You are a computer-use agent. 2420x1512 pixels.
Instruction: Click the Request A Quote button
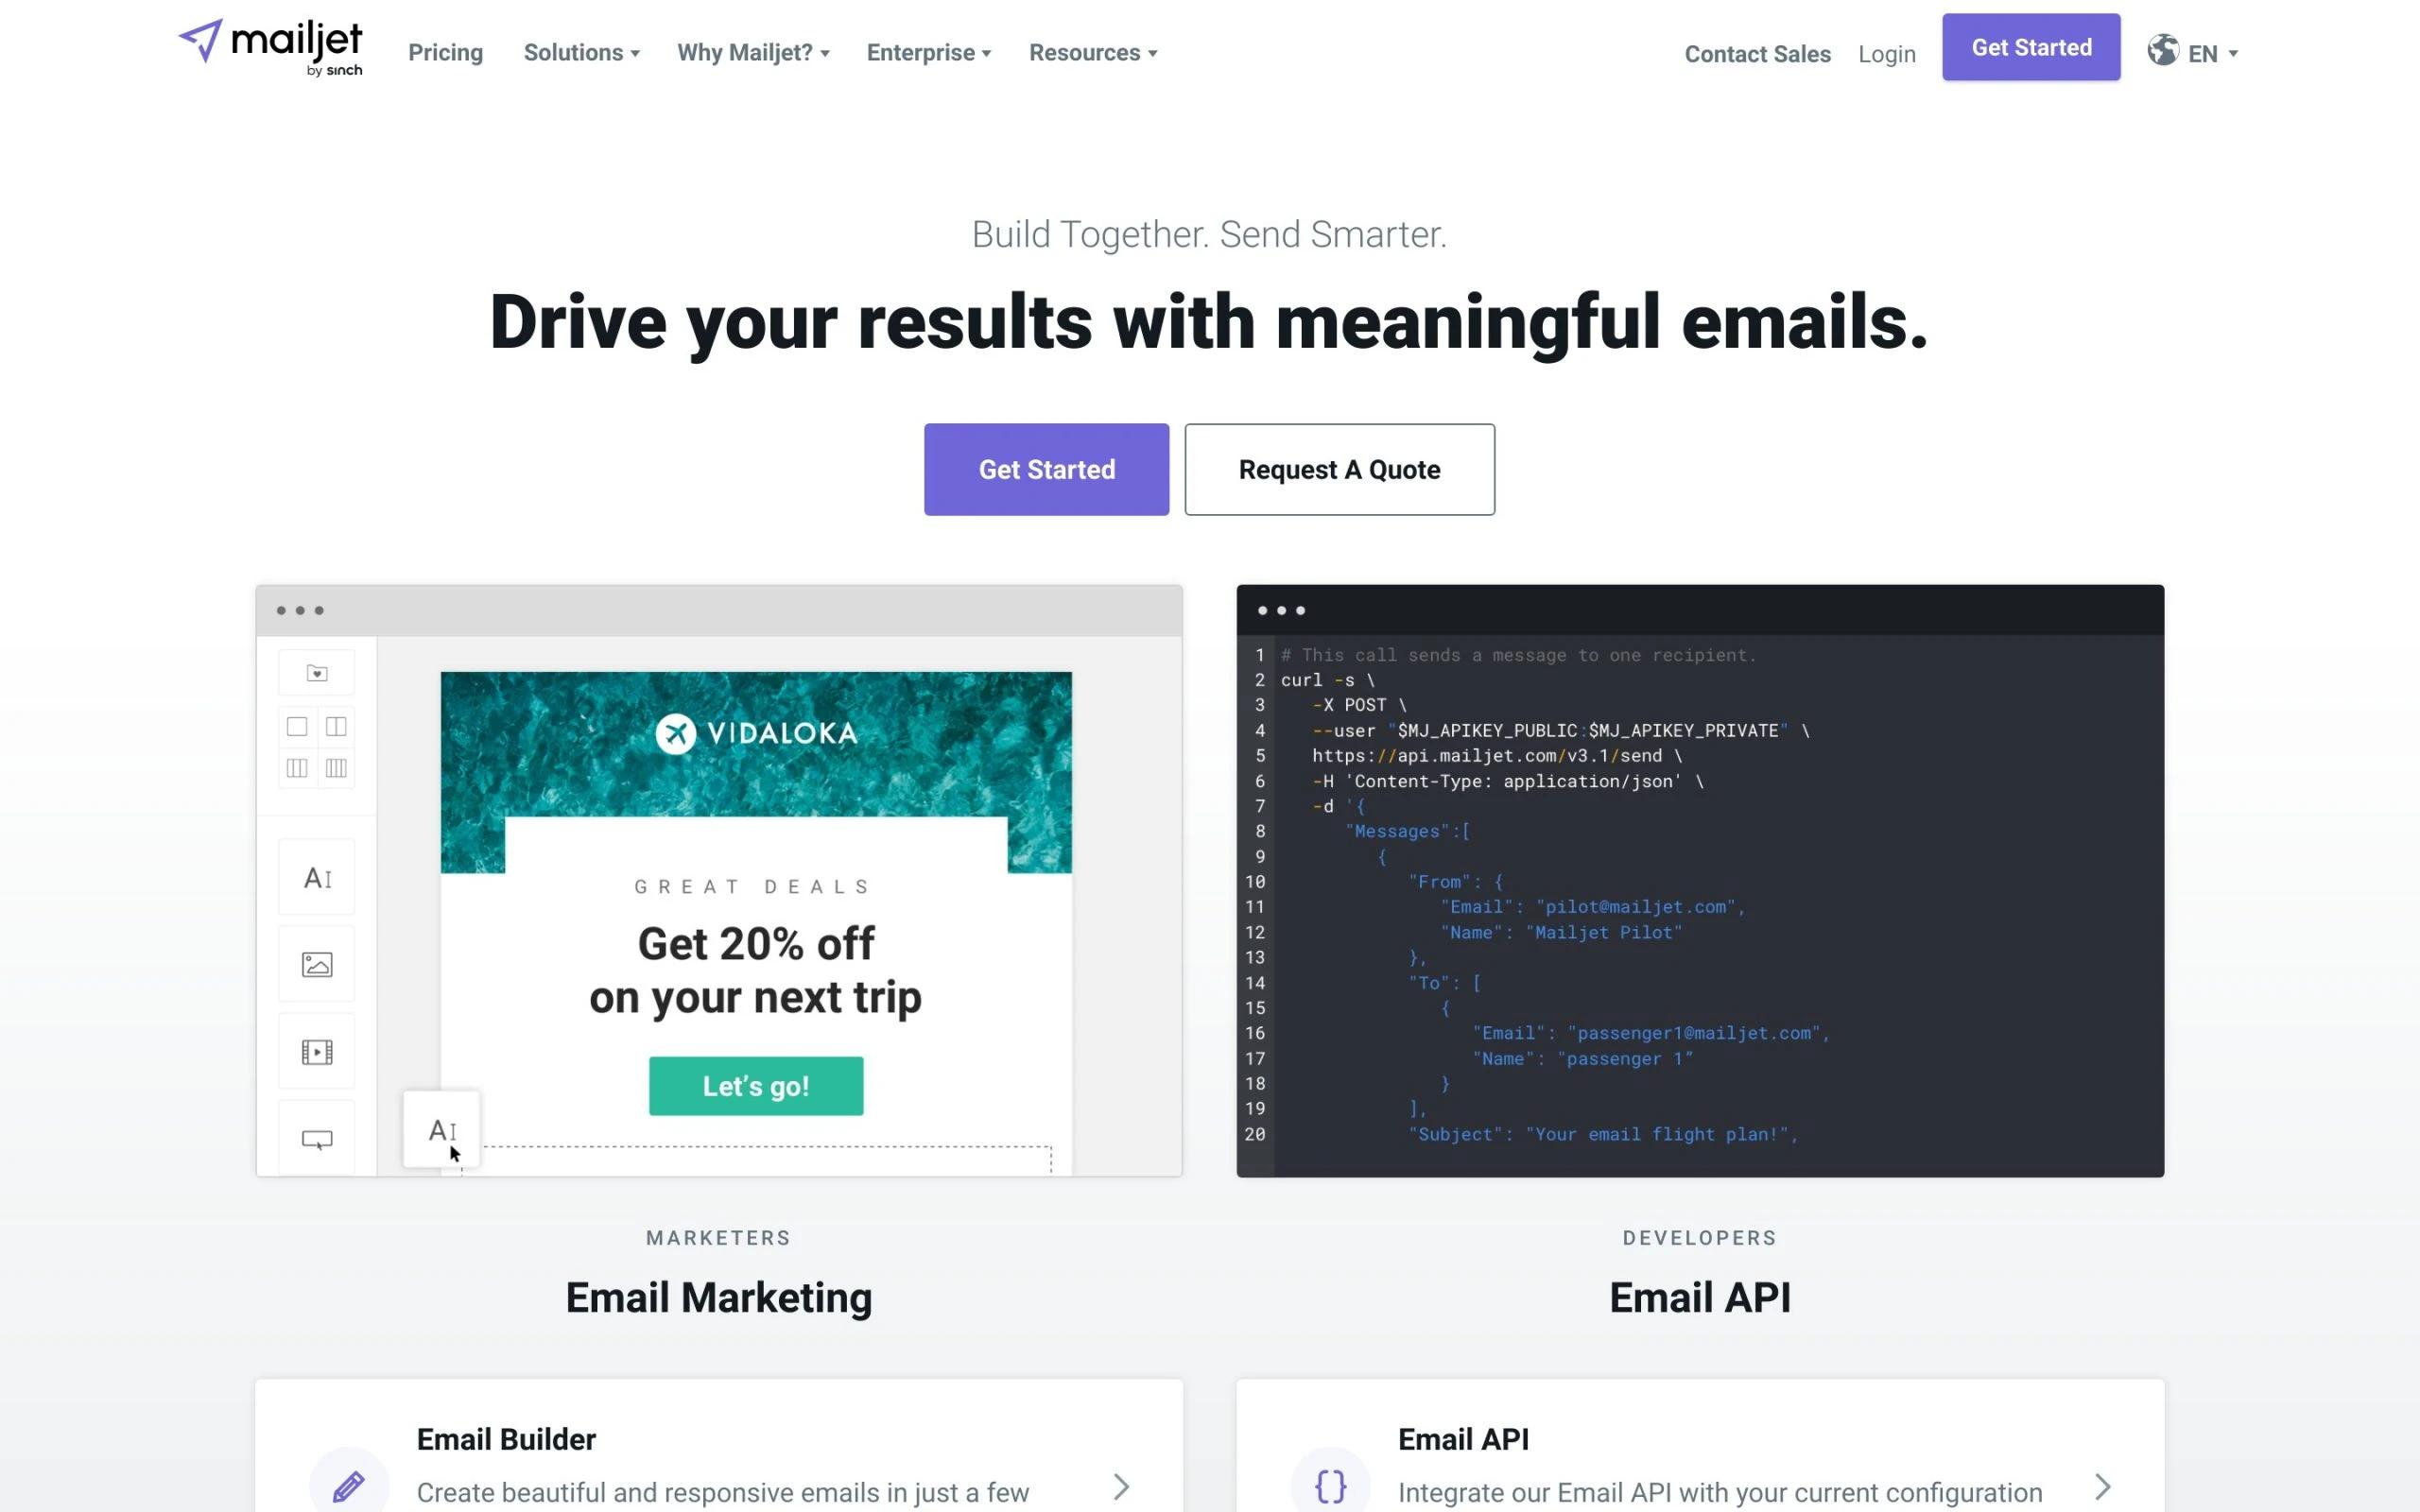click(1340, 469)
